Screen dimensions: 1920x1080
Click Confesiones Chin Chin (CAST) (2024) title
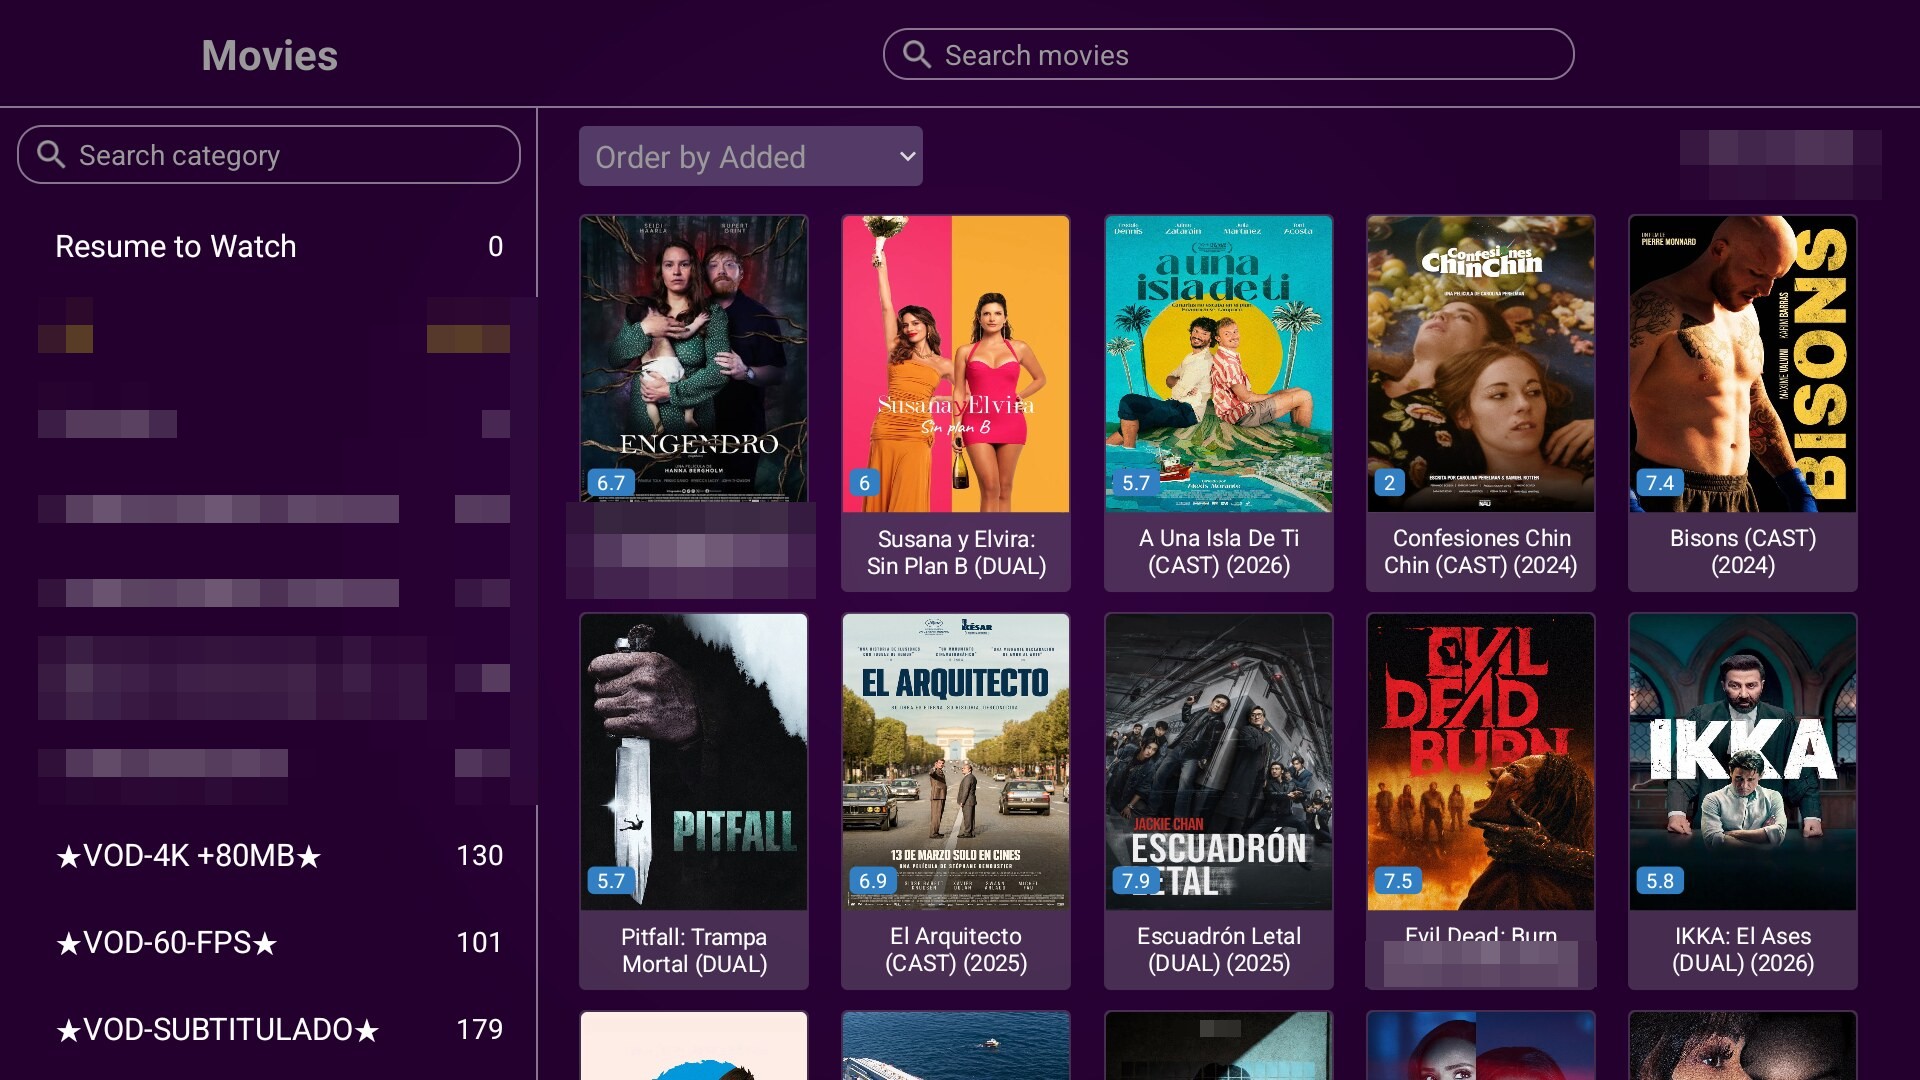click(1481, 551)
